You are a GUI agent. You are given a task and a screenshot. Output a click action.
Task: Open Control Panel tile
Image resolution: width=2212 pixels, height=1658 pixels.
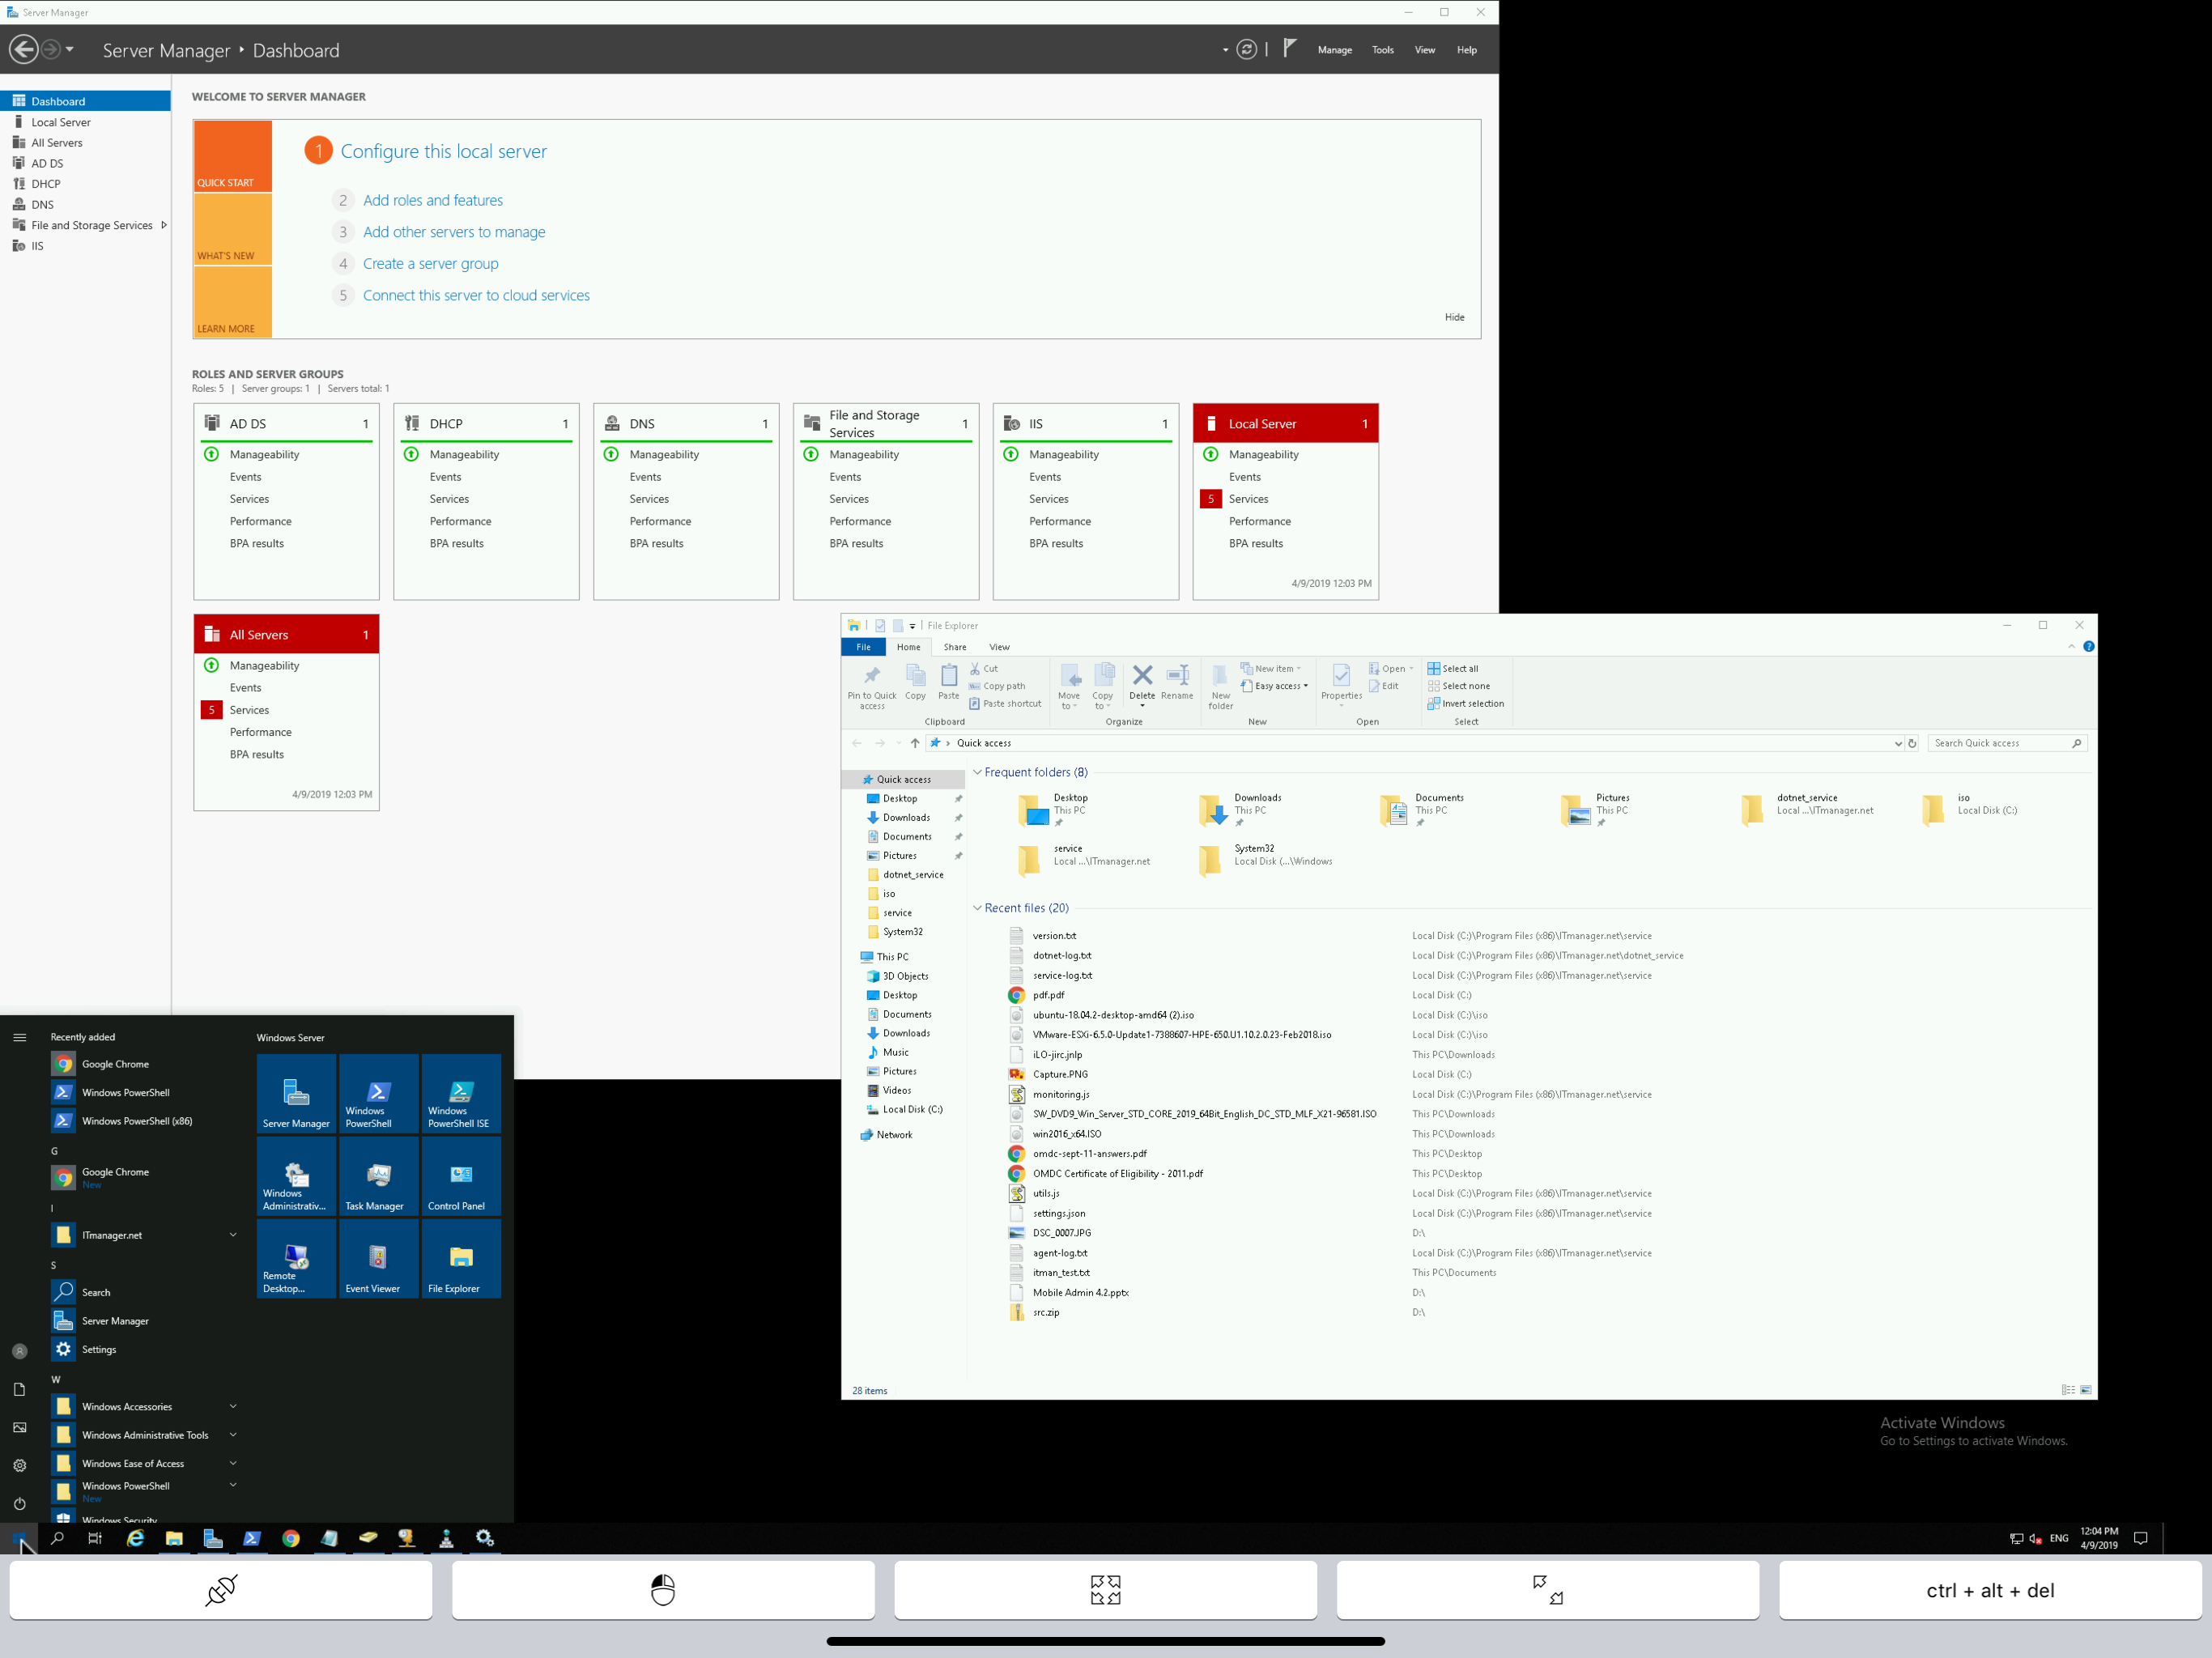tap(461, 1176)
